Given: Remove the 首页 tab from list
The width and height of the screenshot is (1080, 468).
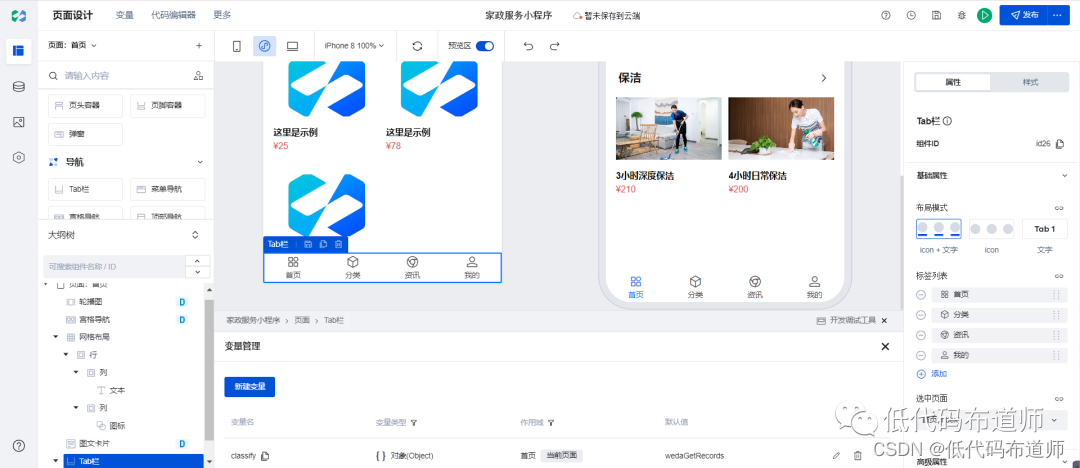Looking at the screenshot, I should (921, 295).
